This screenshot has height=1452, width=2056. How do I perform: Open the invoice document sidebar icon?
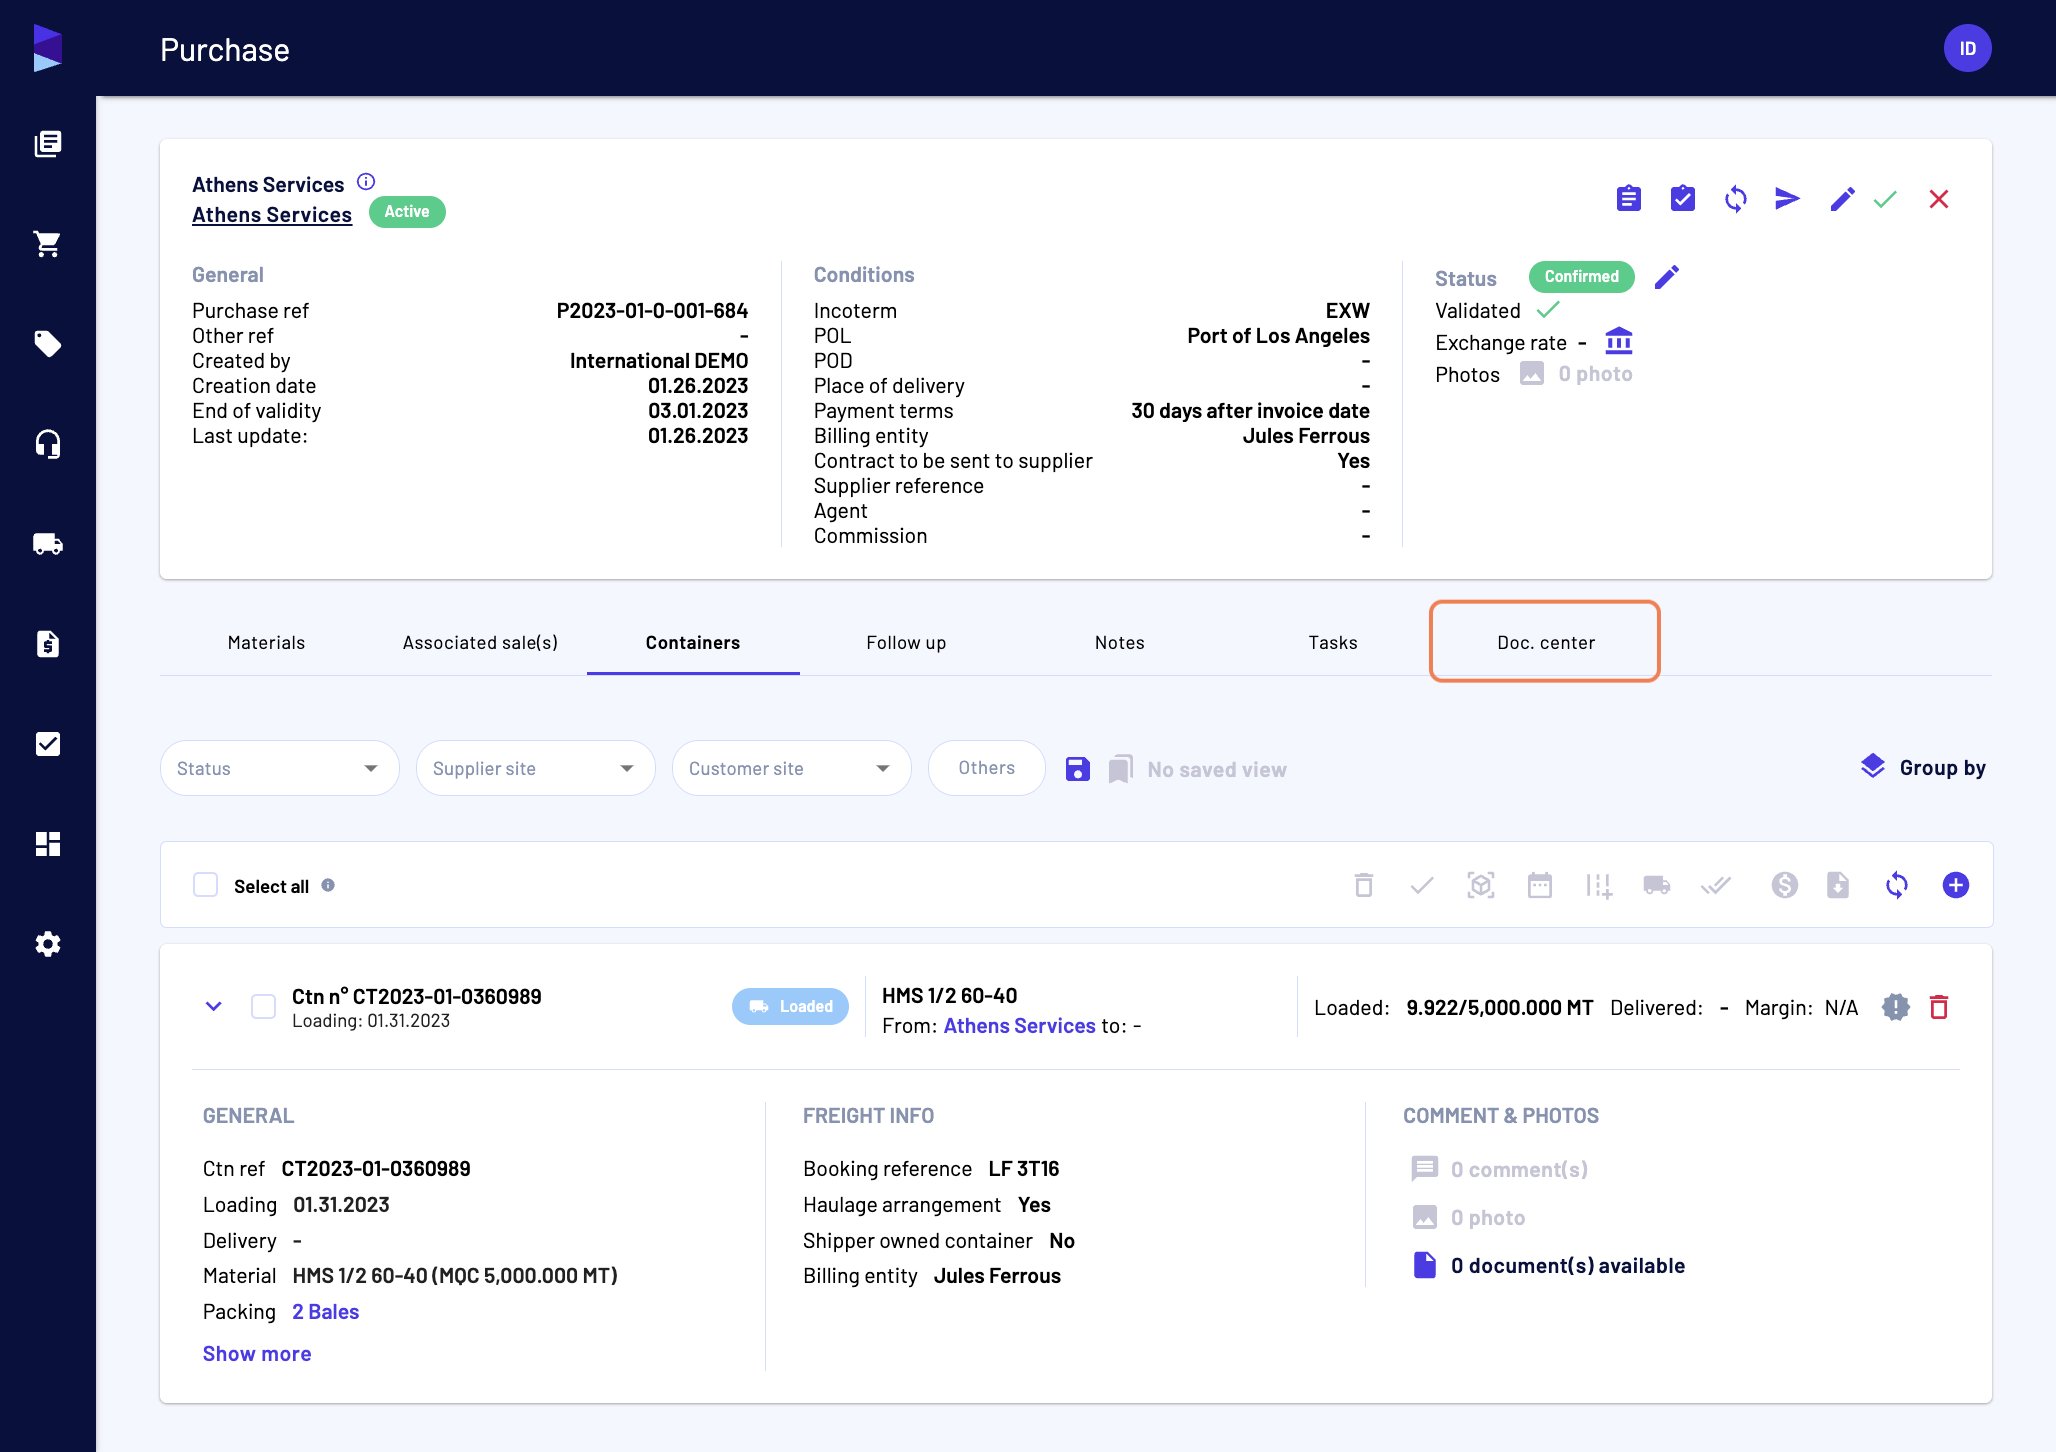(47, 643)
